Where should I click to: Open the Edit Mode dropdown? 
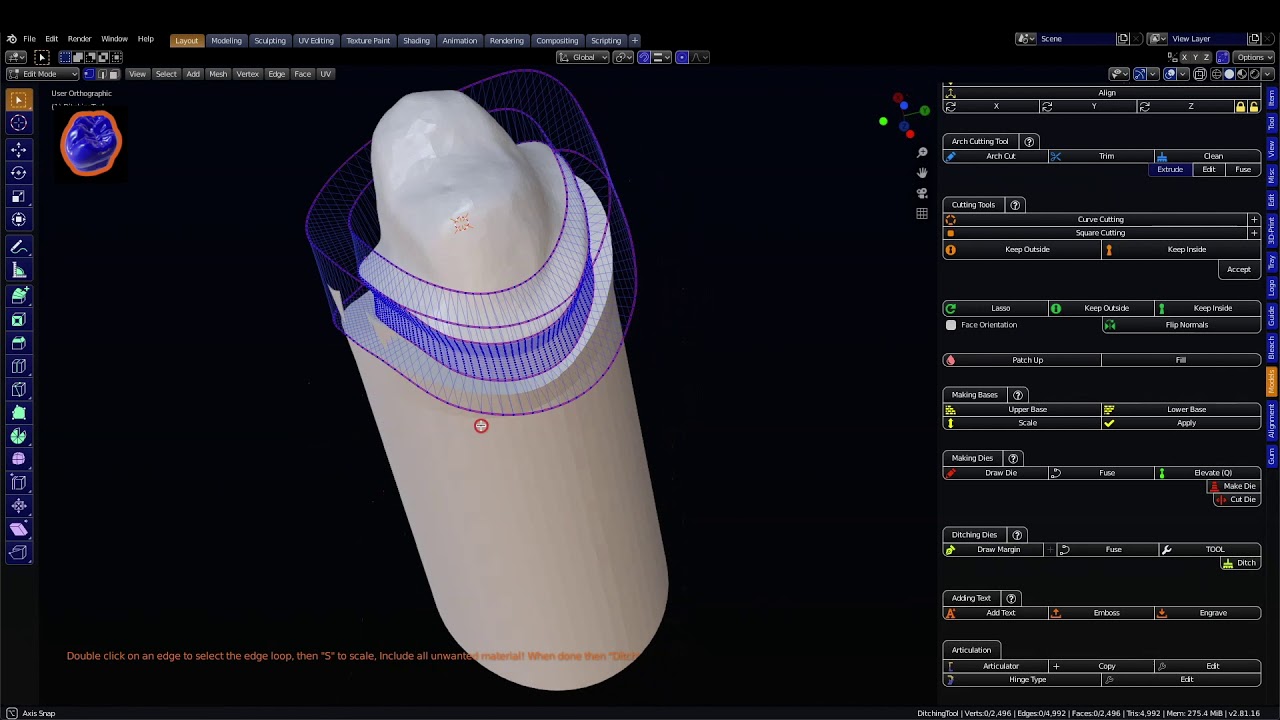(x=42, y=74)
